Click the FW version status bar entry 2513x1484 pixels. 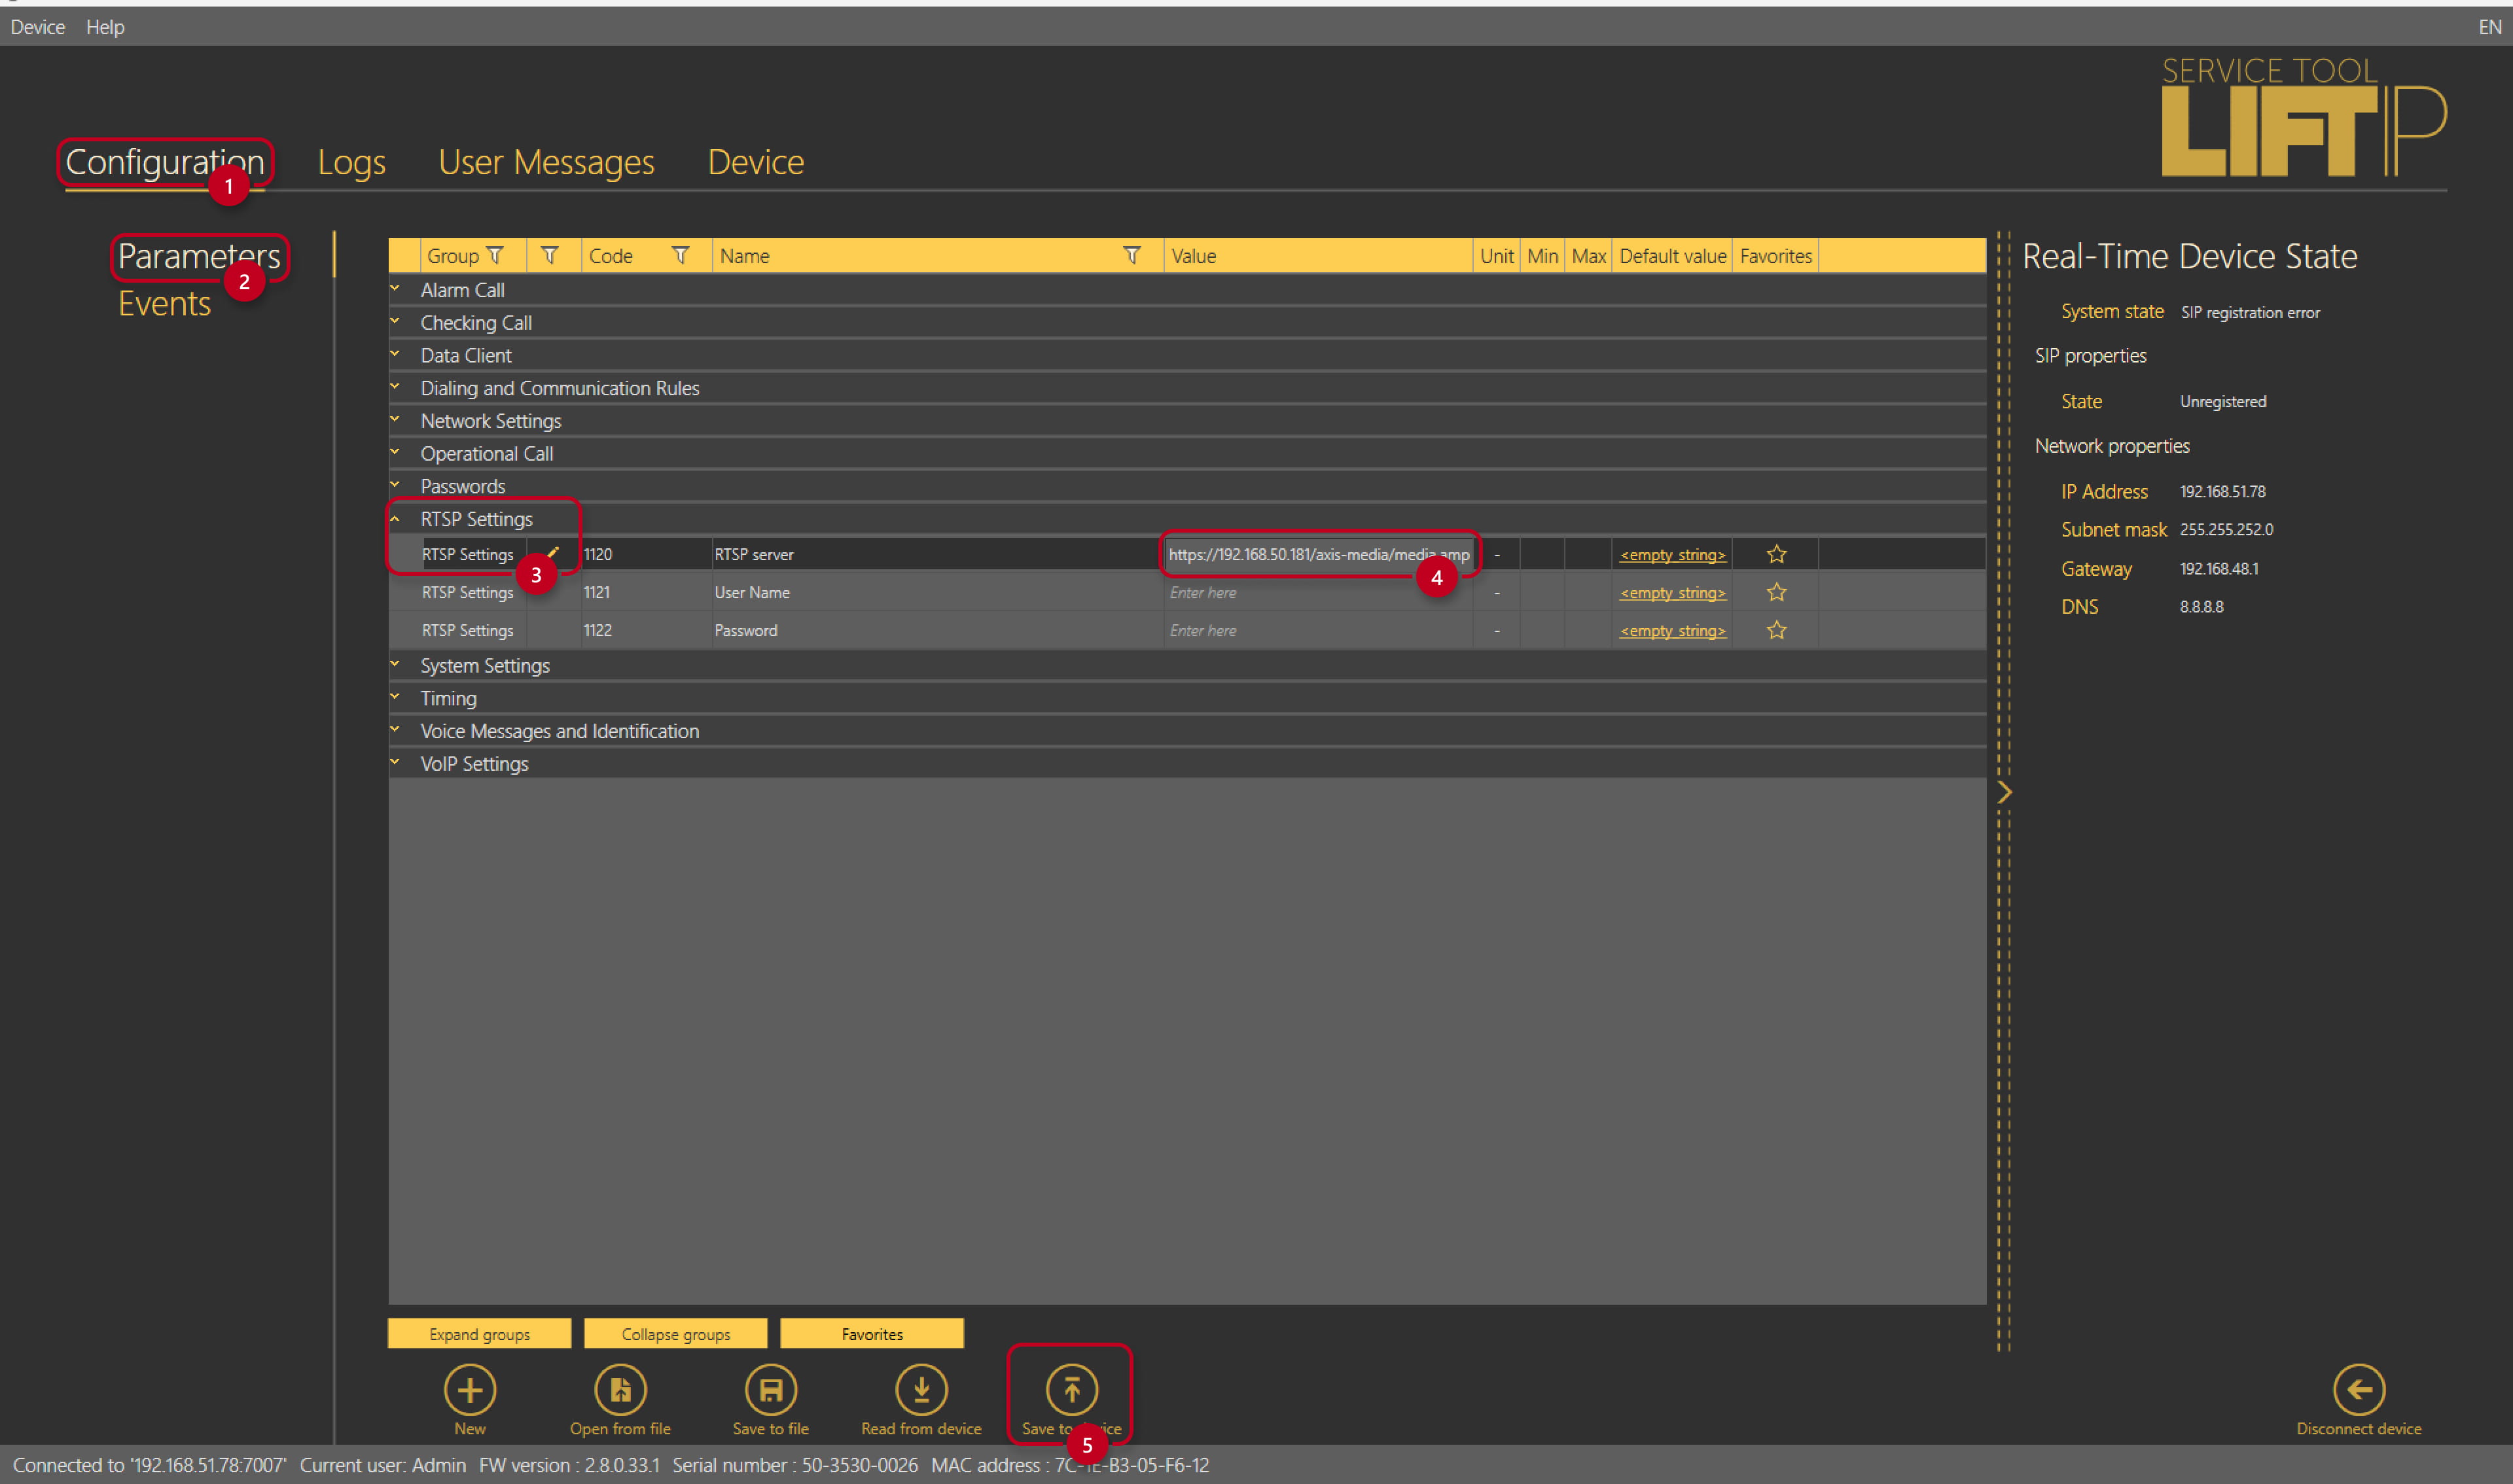569,1465
